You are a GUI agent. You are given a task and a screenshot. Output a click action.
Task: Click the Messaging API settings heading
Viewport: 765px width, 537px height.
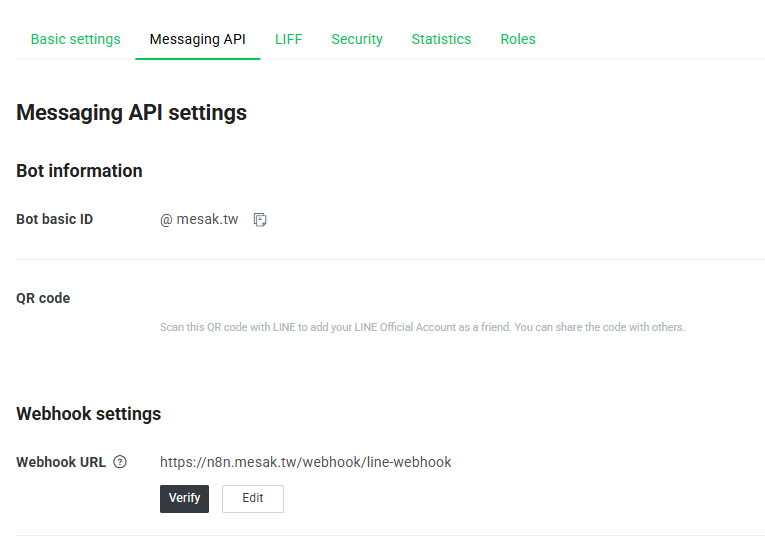[x=132, y=113]
